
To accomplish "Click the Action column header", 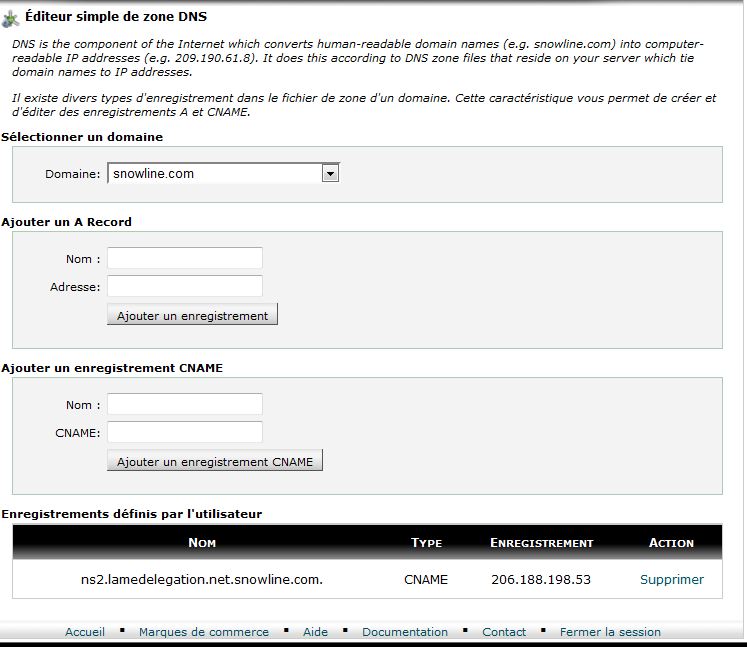I will coord(671,543).
